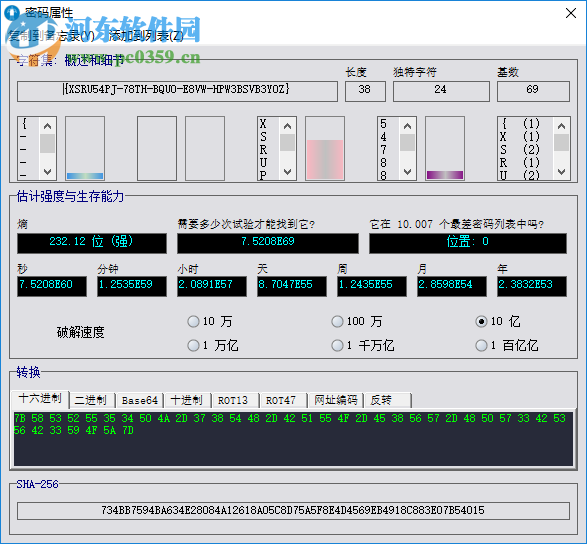Click the character count scrollbar thumb
This screenshot has width=587, height=544.
click(x=561, y=143)
